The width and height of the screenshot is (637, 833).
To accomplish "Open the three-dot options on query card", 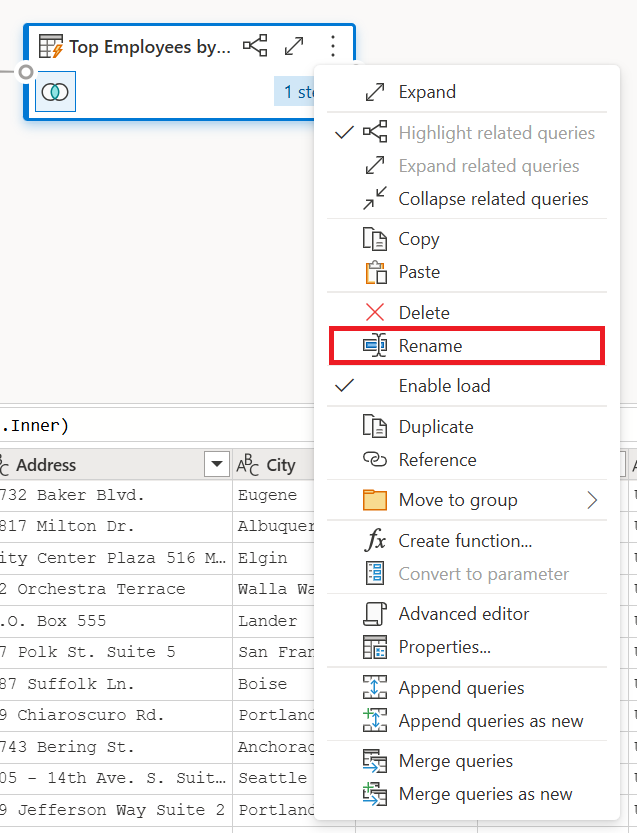I will pyautogui.click(x=333, y=46).
